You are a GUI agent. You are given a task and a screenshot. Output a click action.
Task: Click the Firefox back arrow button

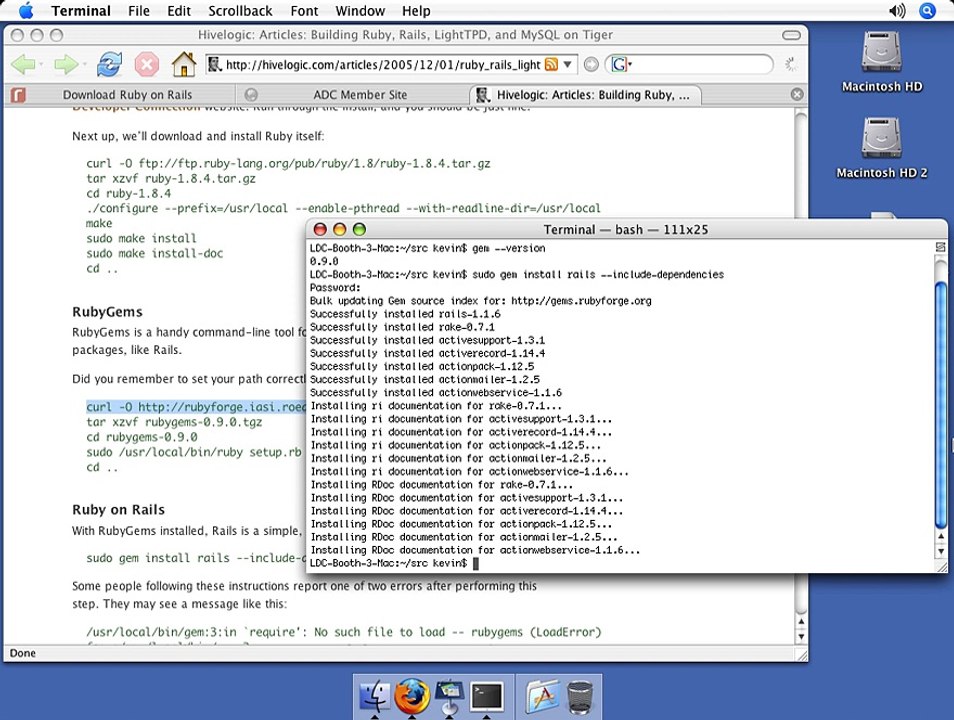(23, 64)
